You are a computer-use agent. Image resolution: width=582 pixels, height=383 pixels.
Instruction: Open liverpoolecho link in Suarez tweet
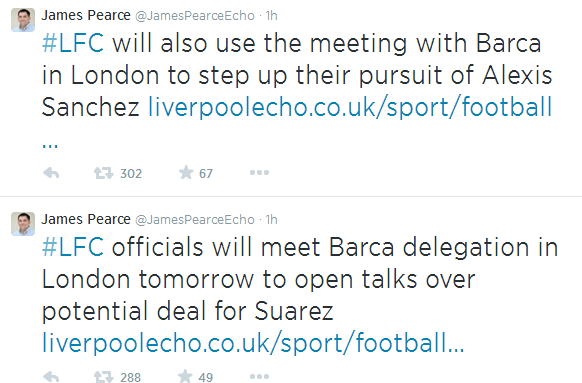click(253, 342)
